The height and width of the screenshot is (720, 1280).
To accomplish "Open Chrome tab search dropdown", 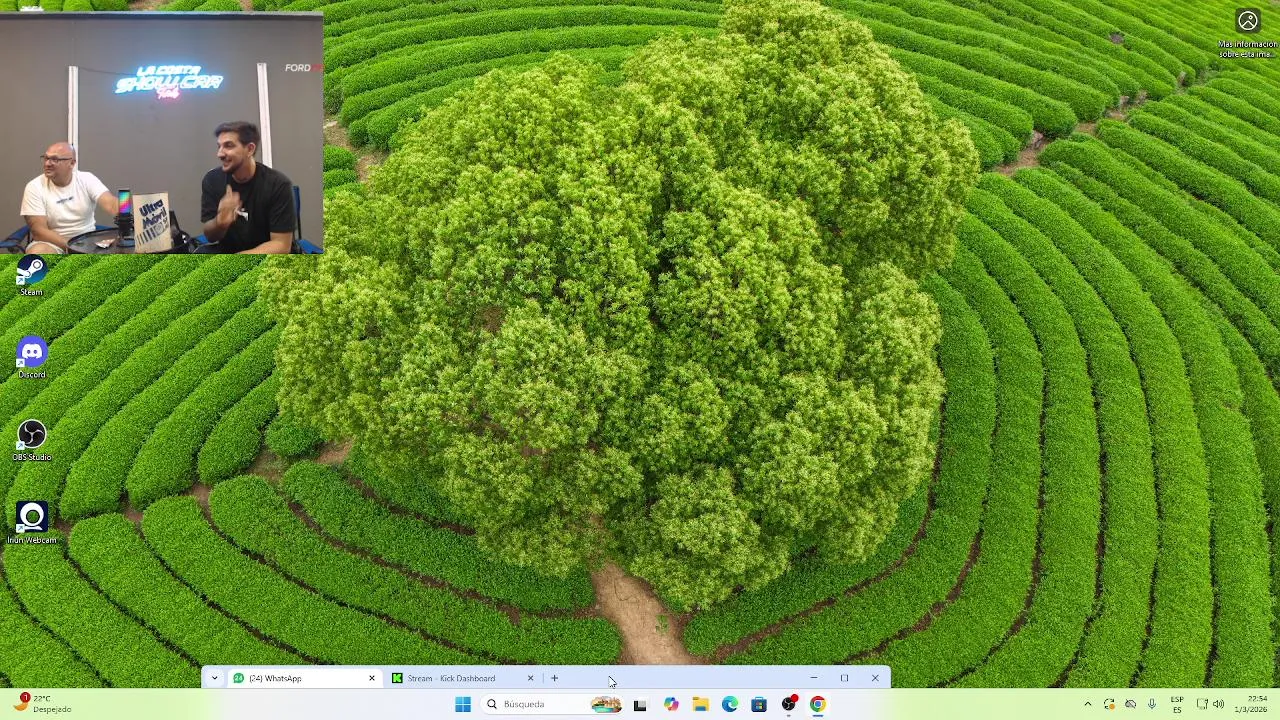I will coord(214,678).
